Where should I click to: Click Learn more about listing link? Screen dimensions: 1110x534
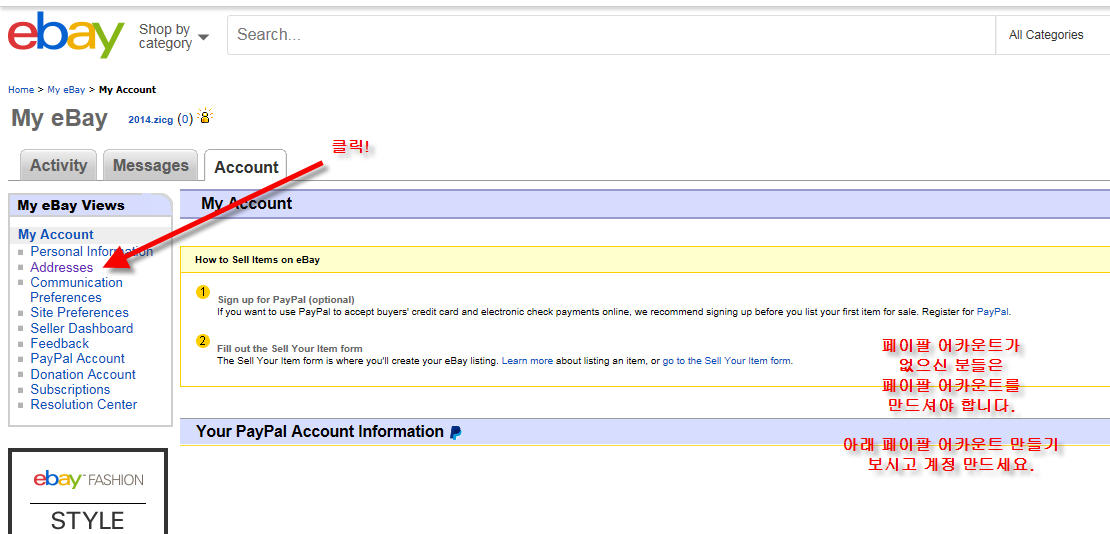(527, 360)
